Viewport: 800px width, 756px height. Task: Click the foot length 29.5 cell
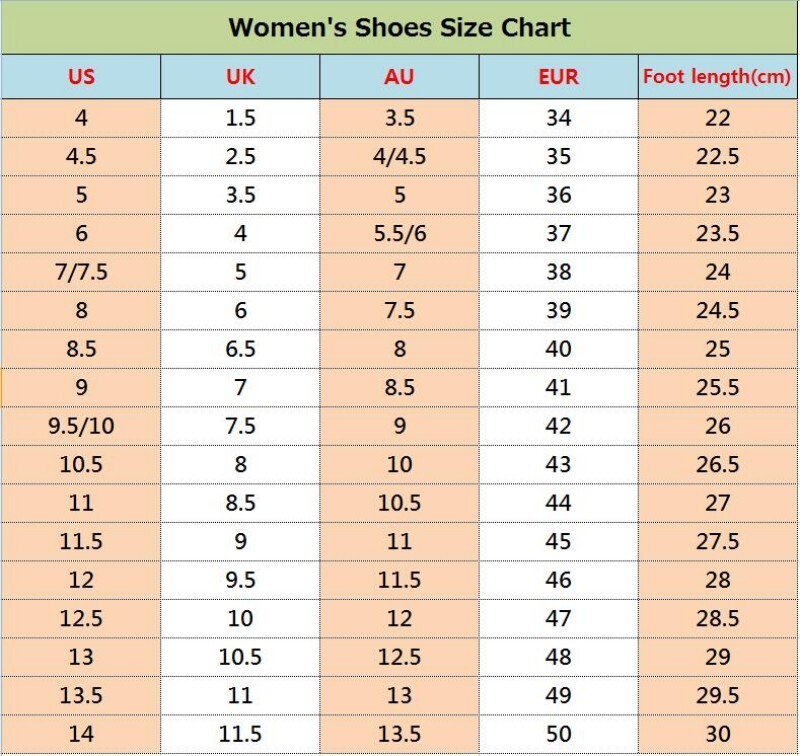click(717, 695)
